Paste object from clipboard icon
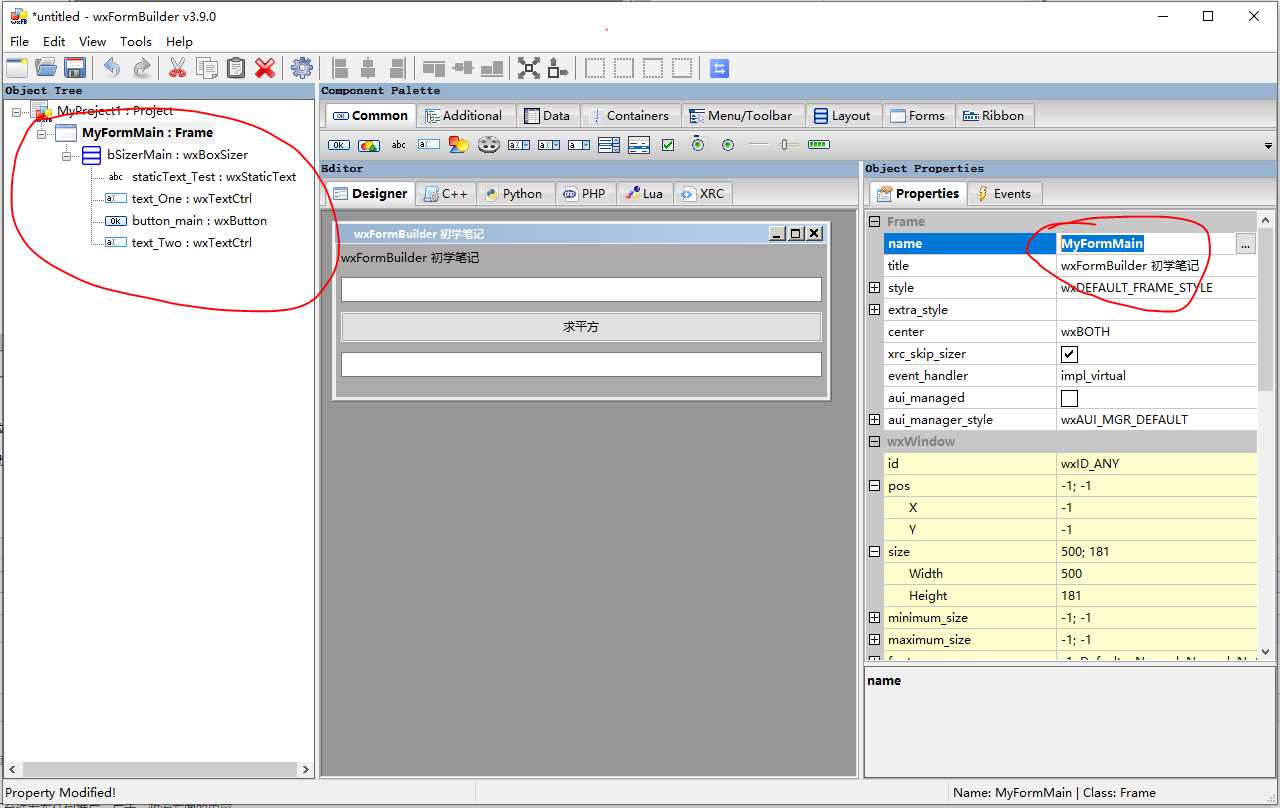 tap(236, 68)
